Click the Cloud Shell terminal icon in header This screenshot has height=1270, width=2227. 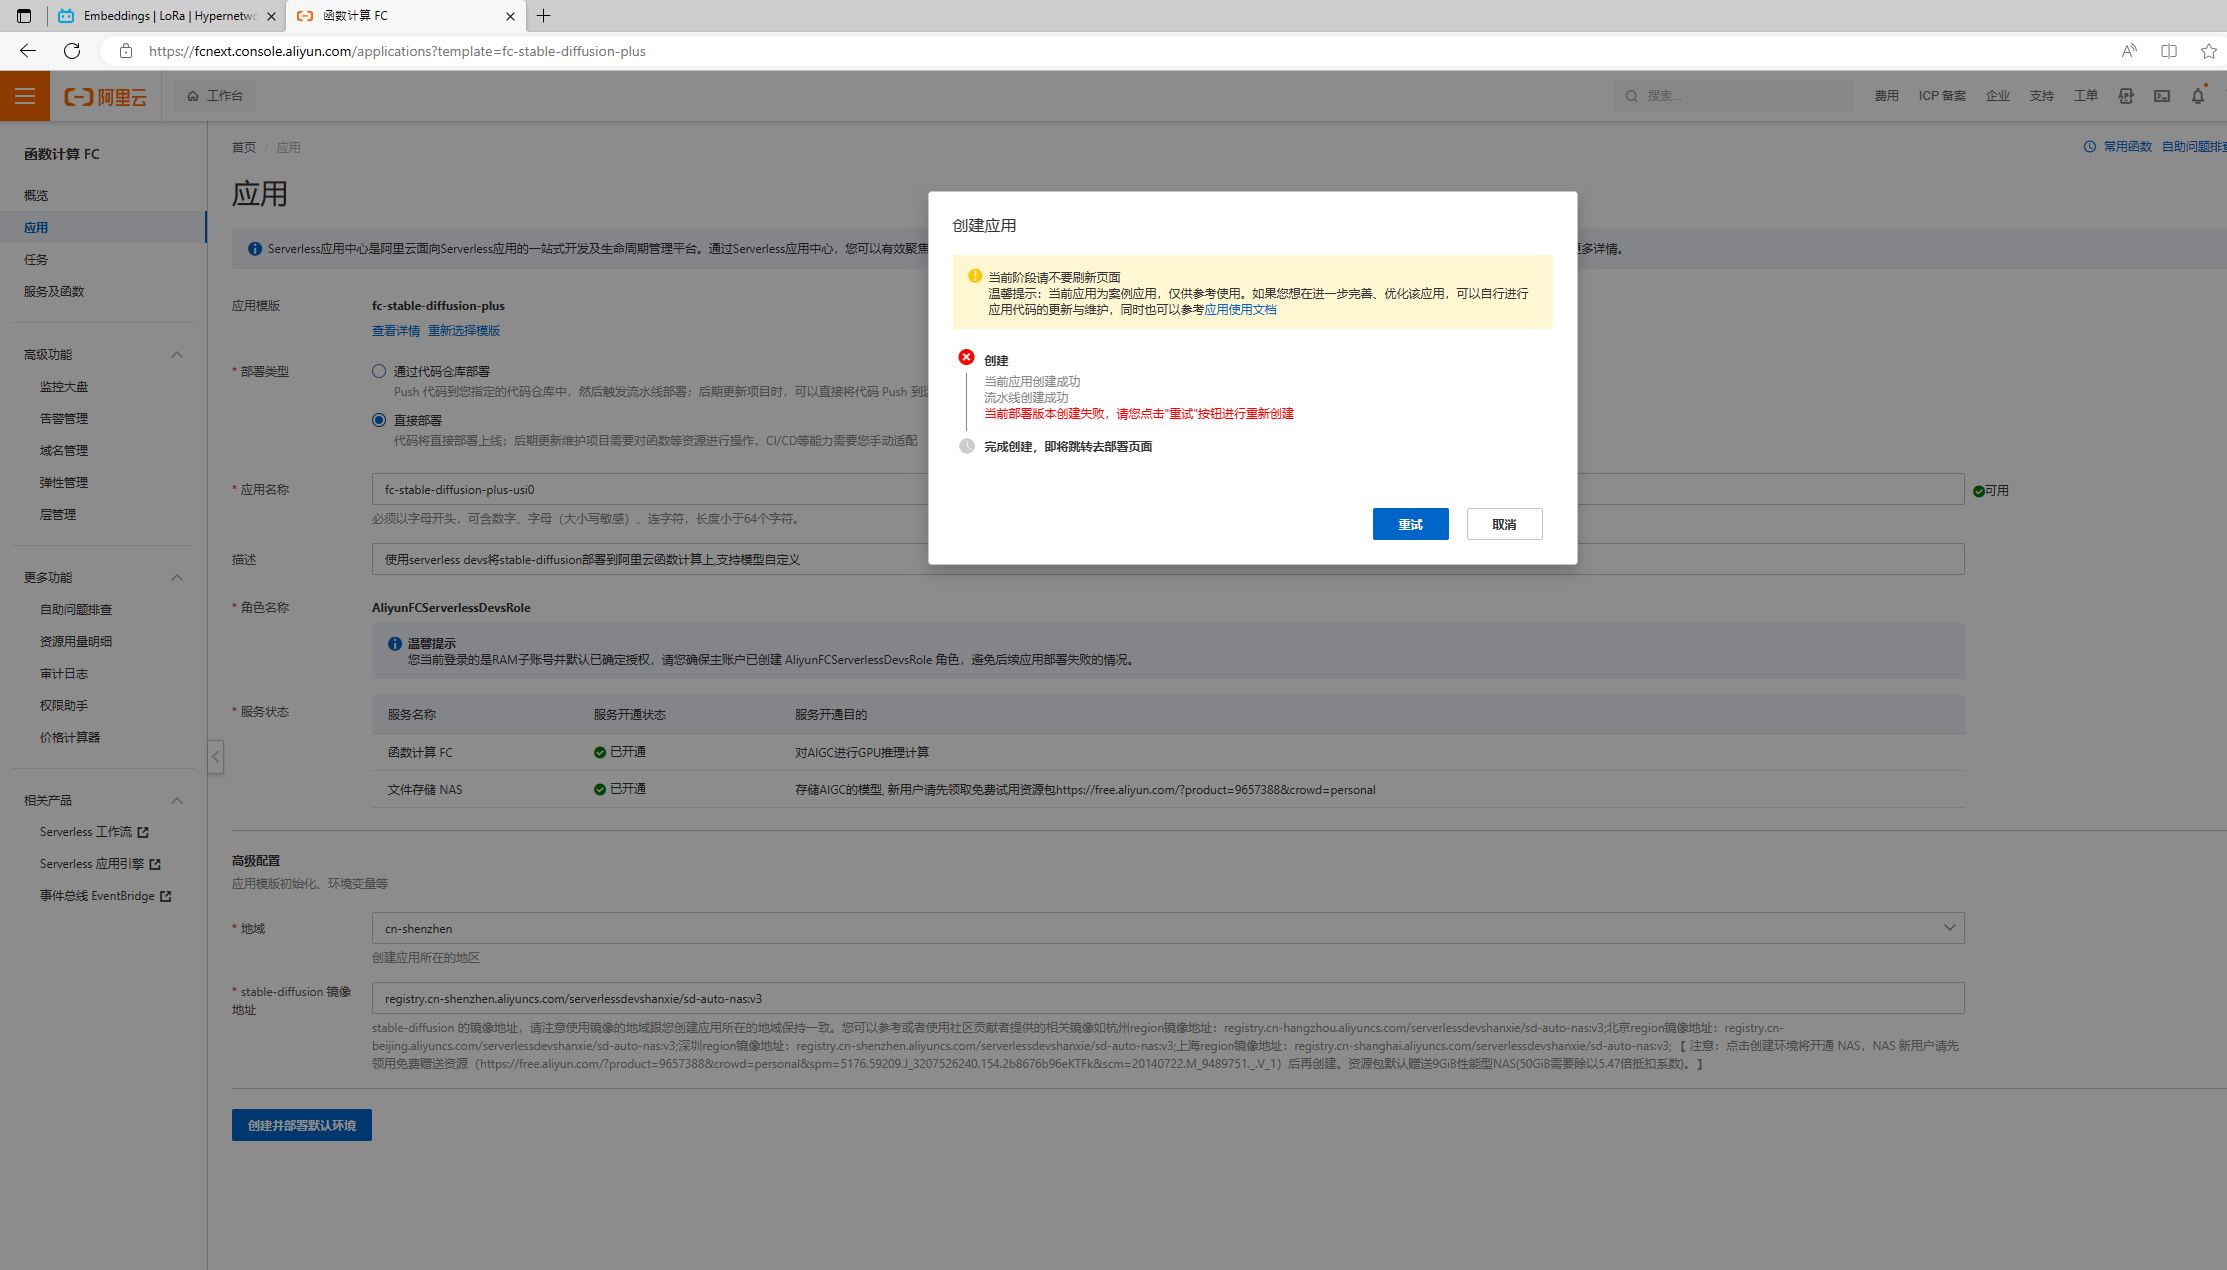coord(2162,96)
